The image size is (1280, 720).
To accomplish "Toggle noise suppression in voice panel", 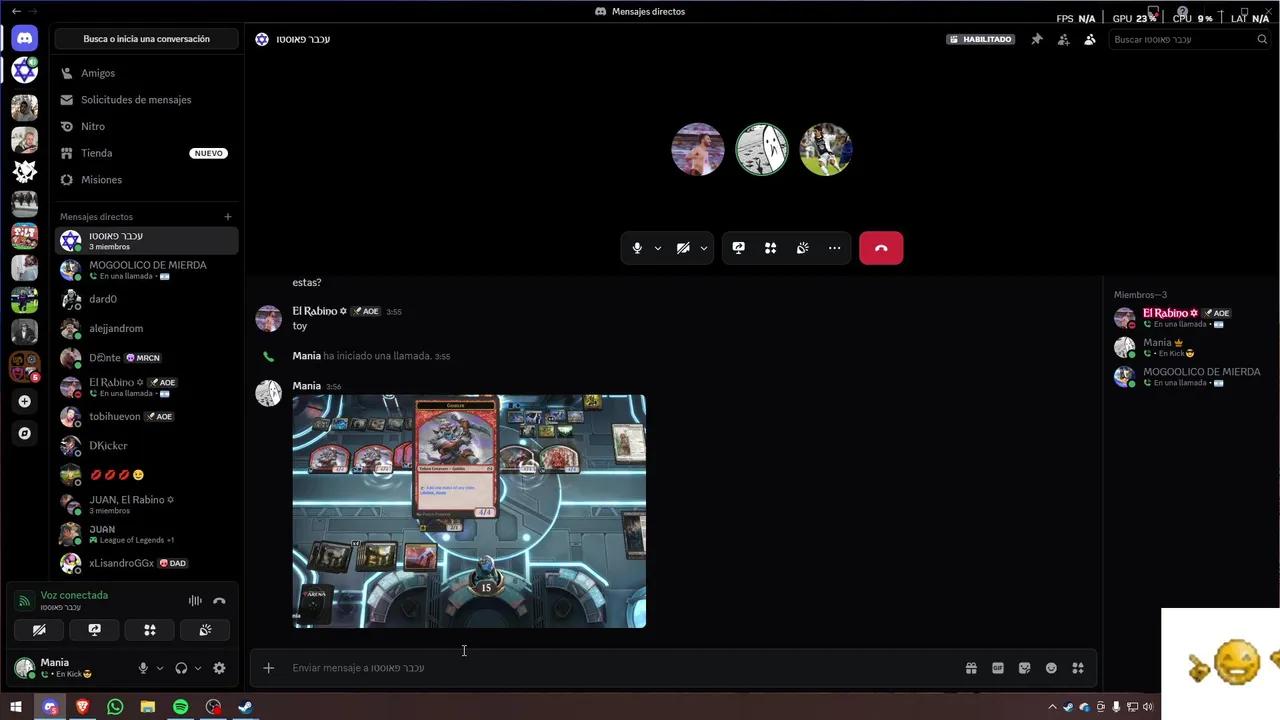I will 195,601.
